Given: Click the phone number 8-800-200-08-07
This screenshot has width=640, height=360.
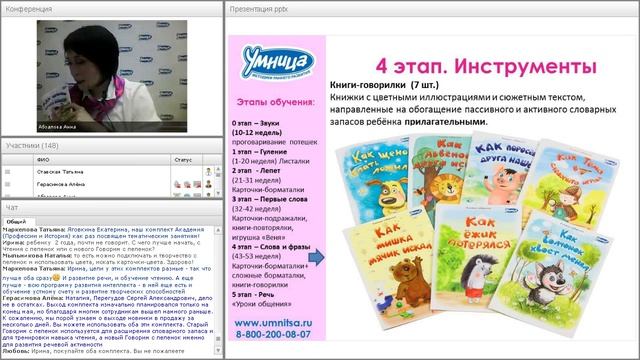Looking at the screenshot, I should point(273,334).
